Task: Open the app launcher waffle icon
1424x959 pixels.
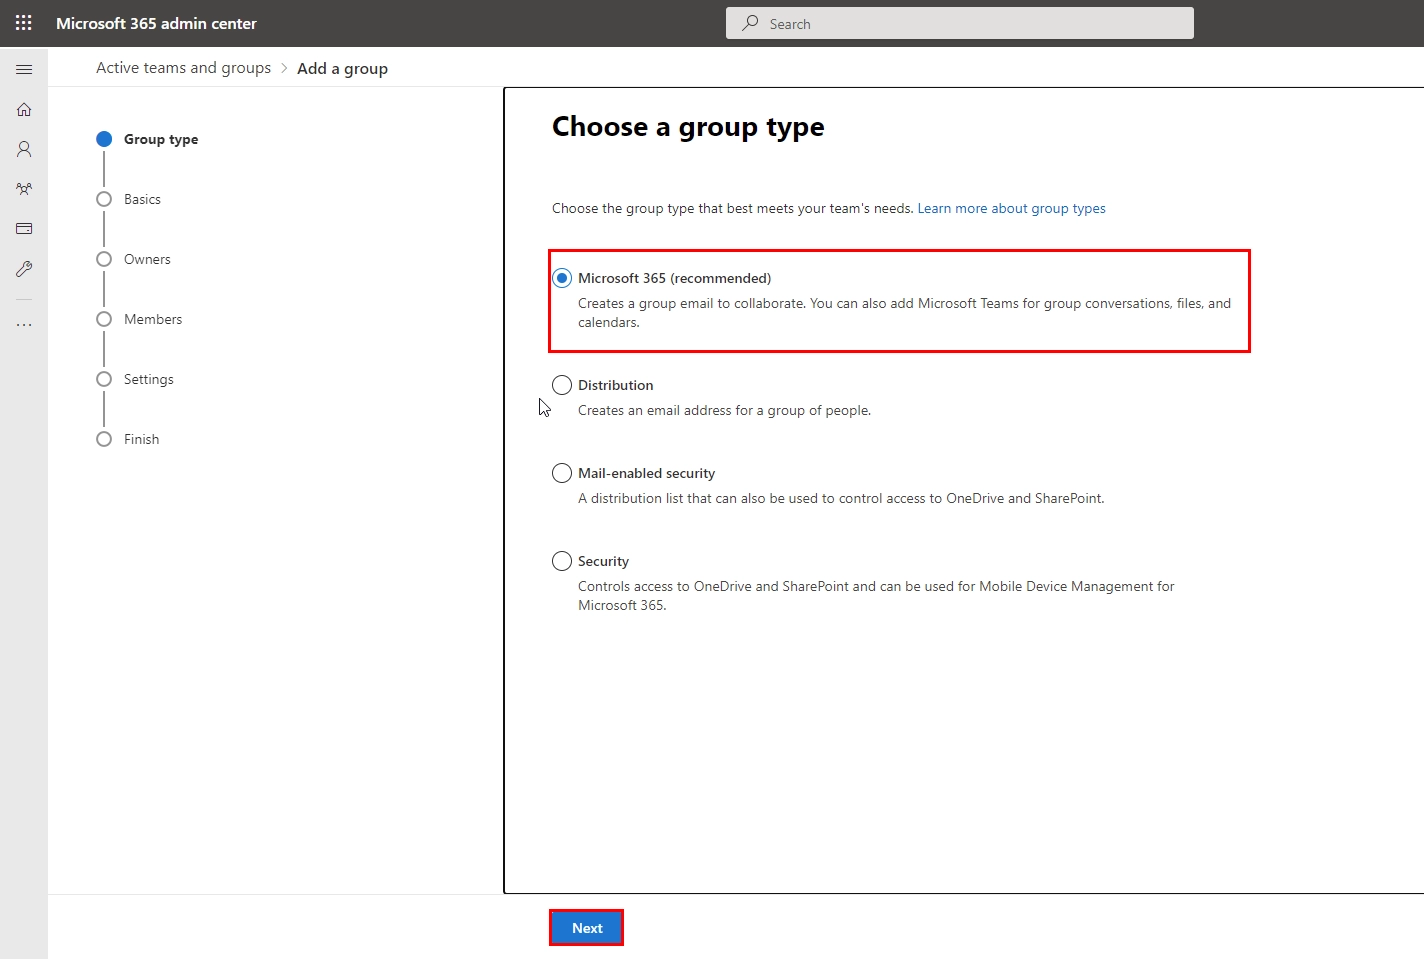Action: (x=24, y=23)
